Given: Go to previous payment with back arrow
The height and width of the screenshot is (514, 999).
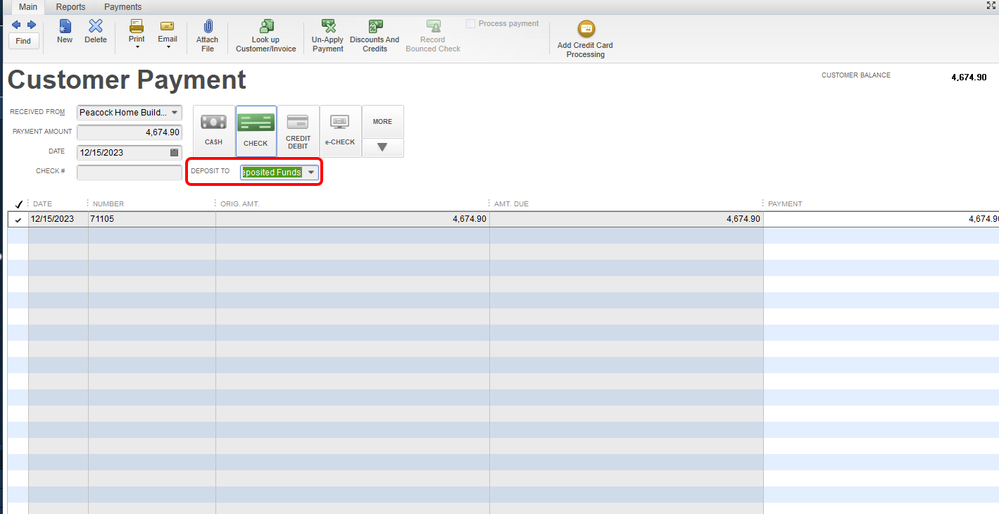Looking at the screenshot, I should (16, 25).
